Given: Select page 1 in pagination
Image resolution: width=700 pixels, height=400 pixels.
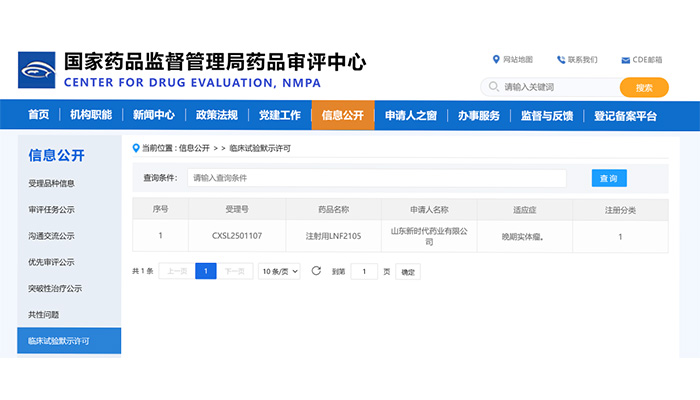Looking at the screenshot, I should [x=205, y=271].
